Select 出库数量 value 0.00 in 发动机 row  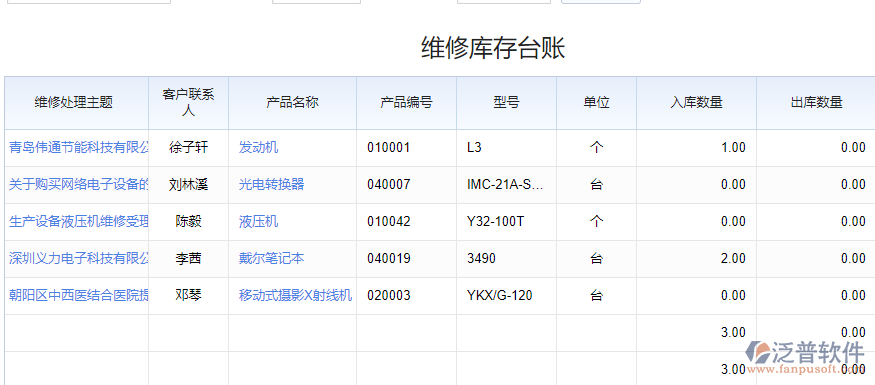click(853, 147)
